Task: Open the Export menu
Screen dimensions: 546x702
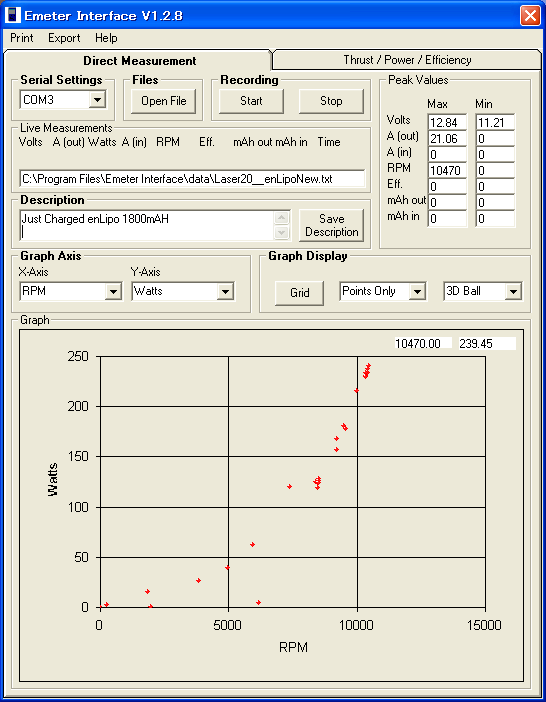Action: click(x=64, y=38)
